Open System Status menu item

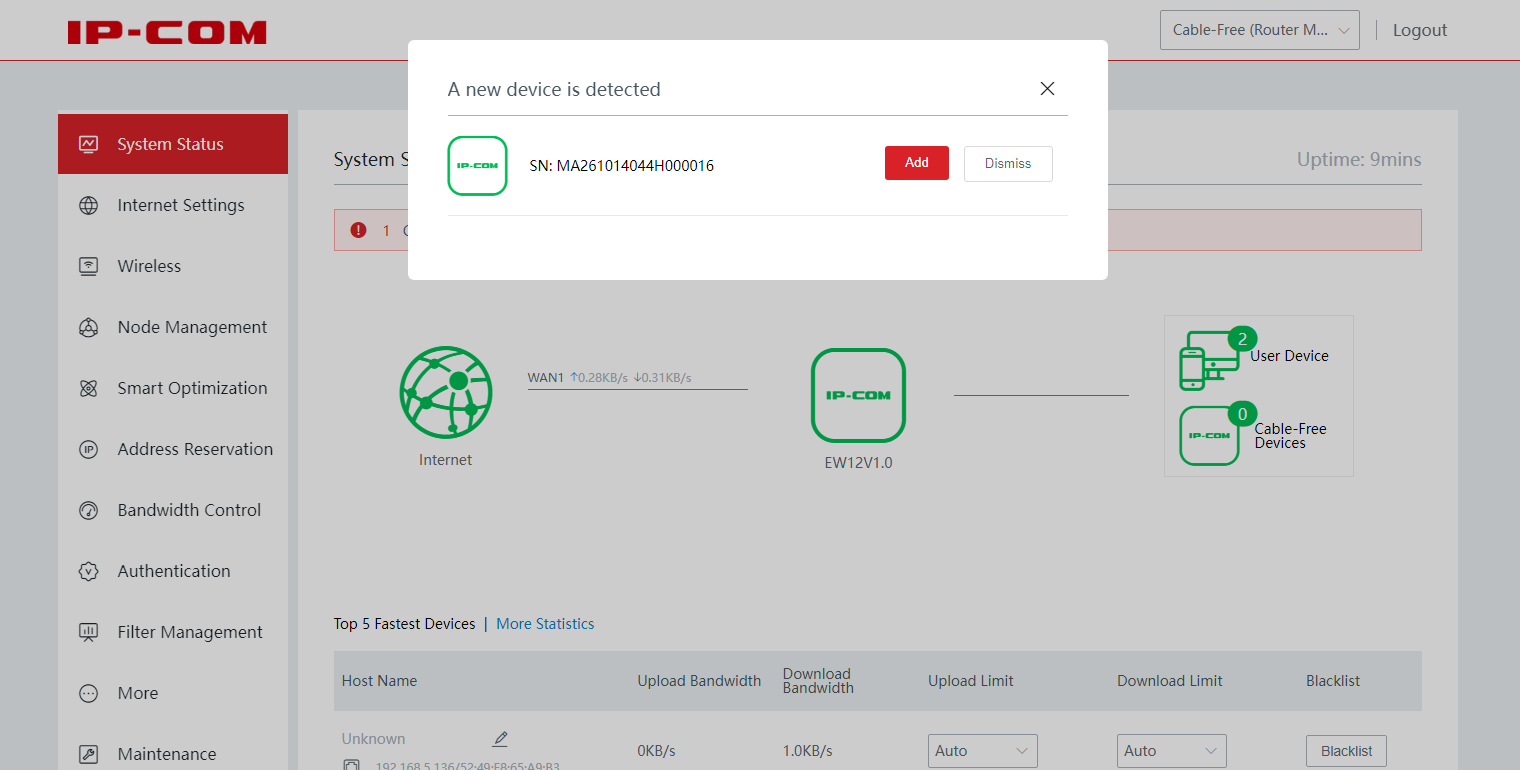point(173,144)
